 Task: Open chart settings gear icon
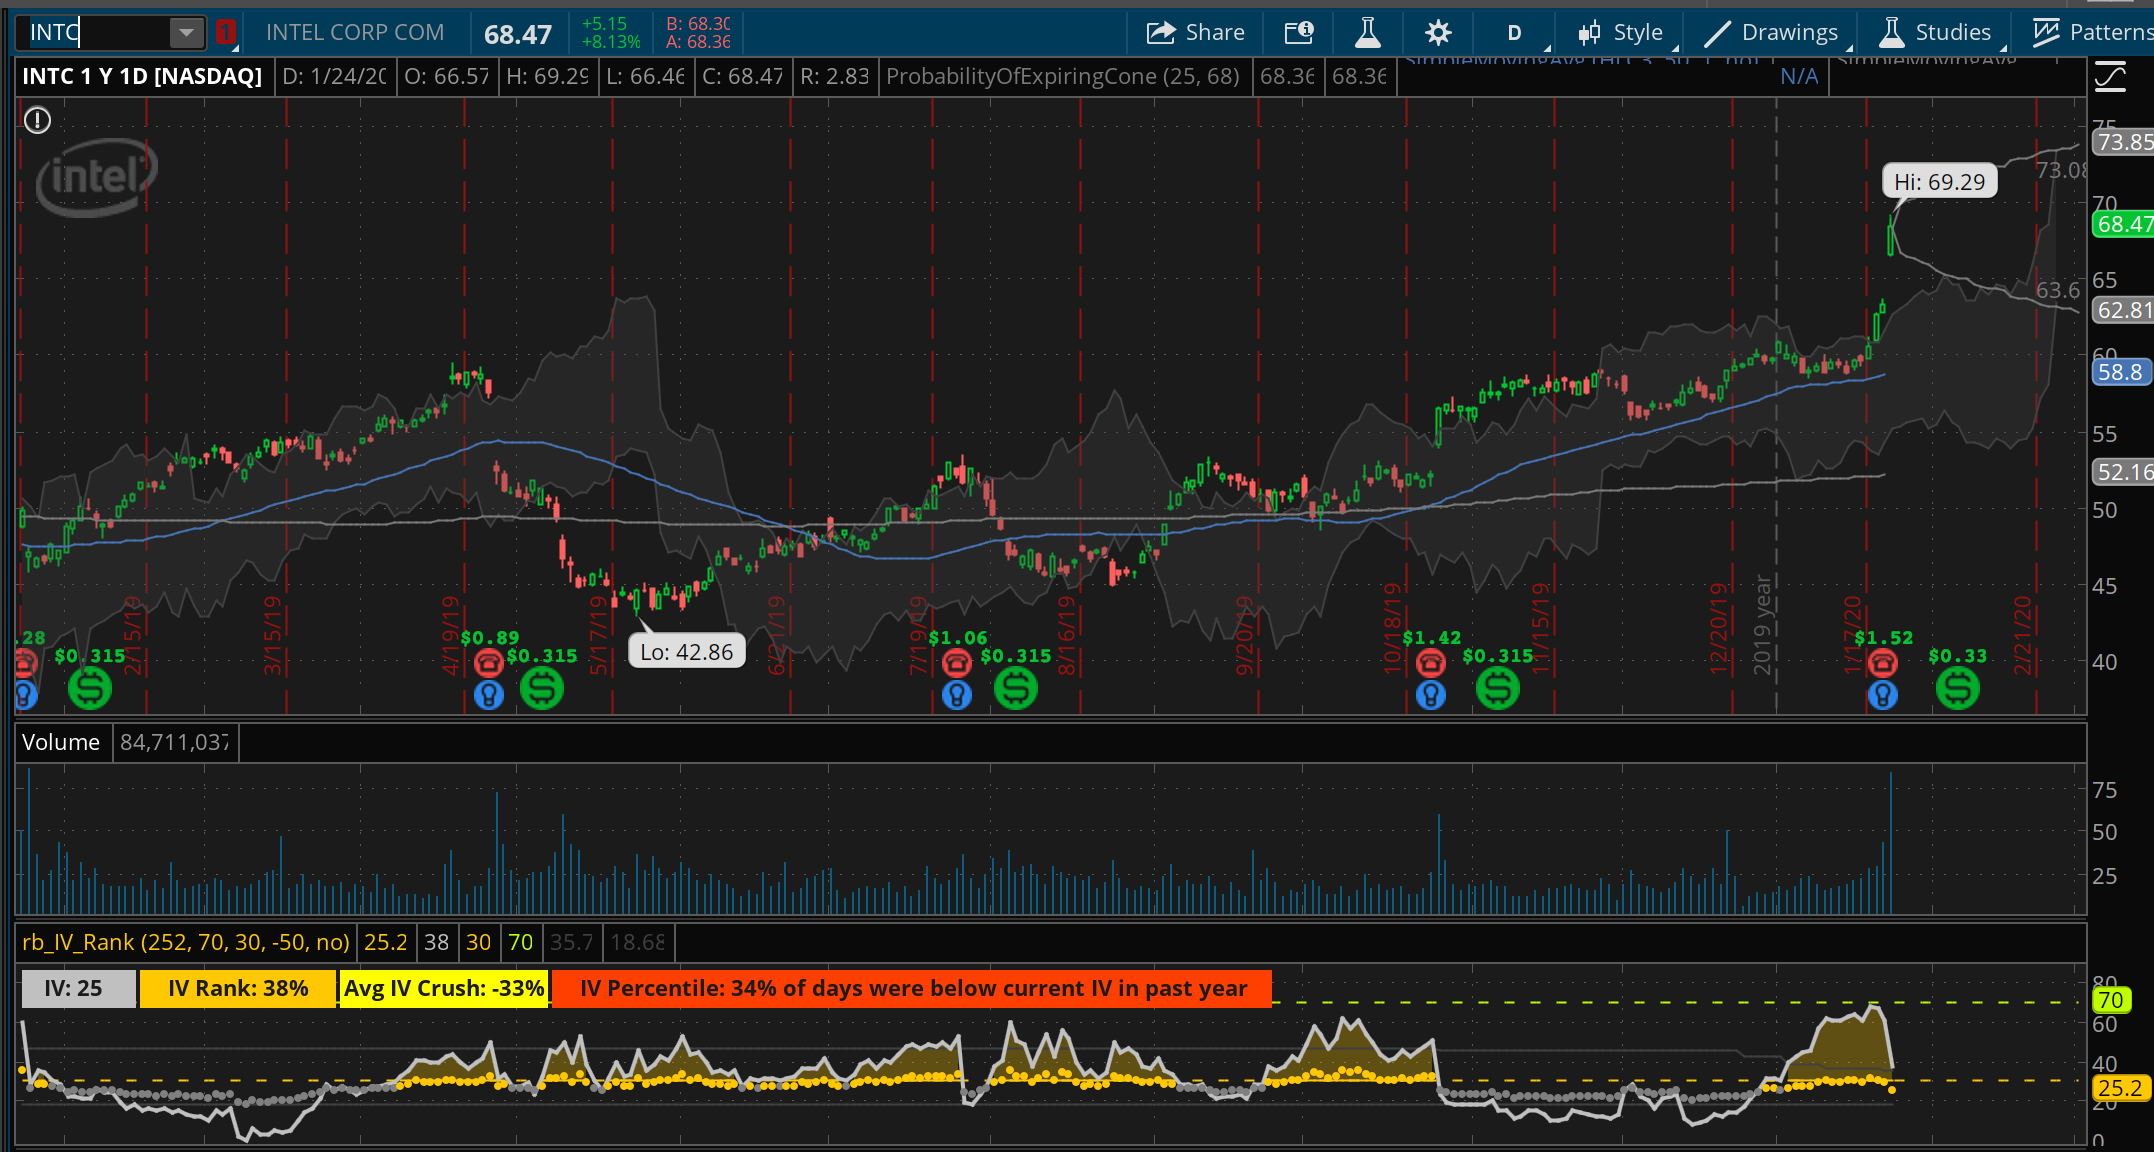point(1438,33)
